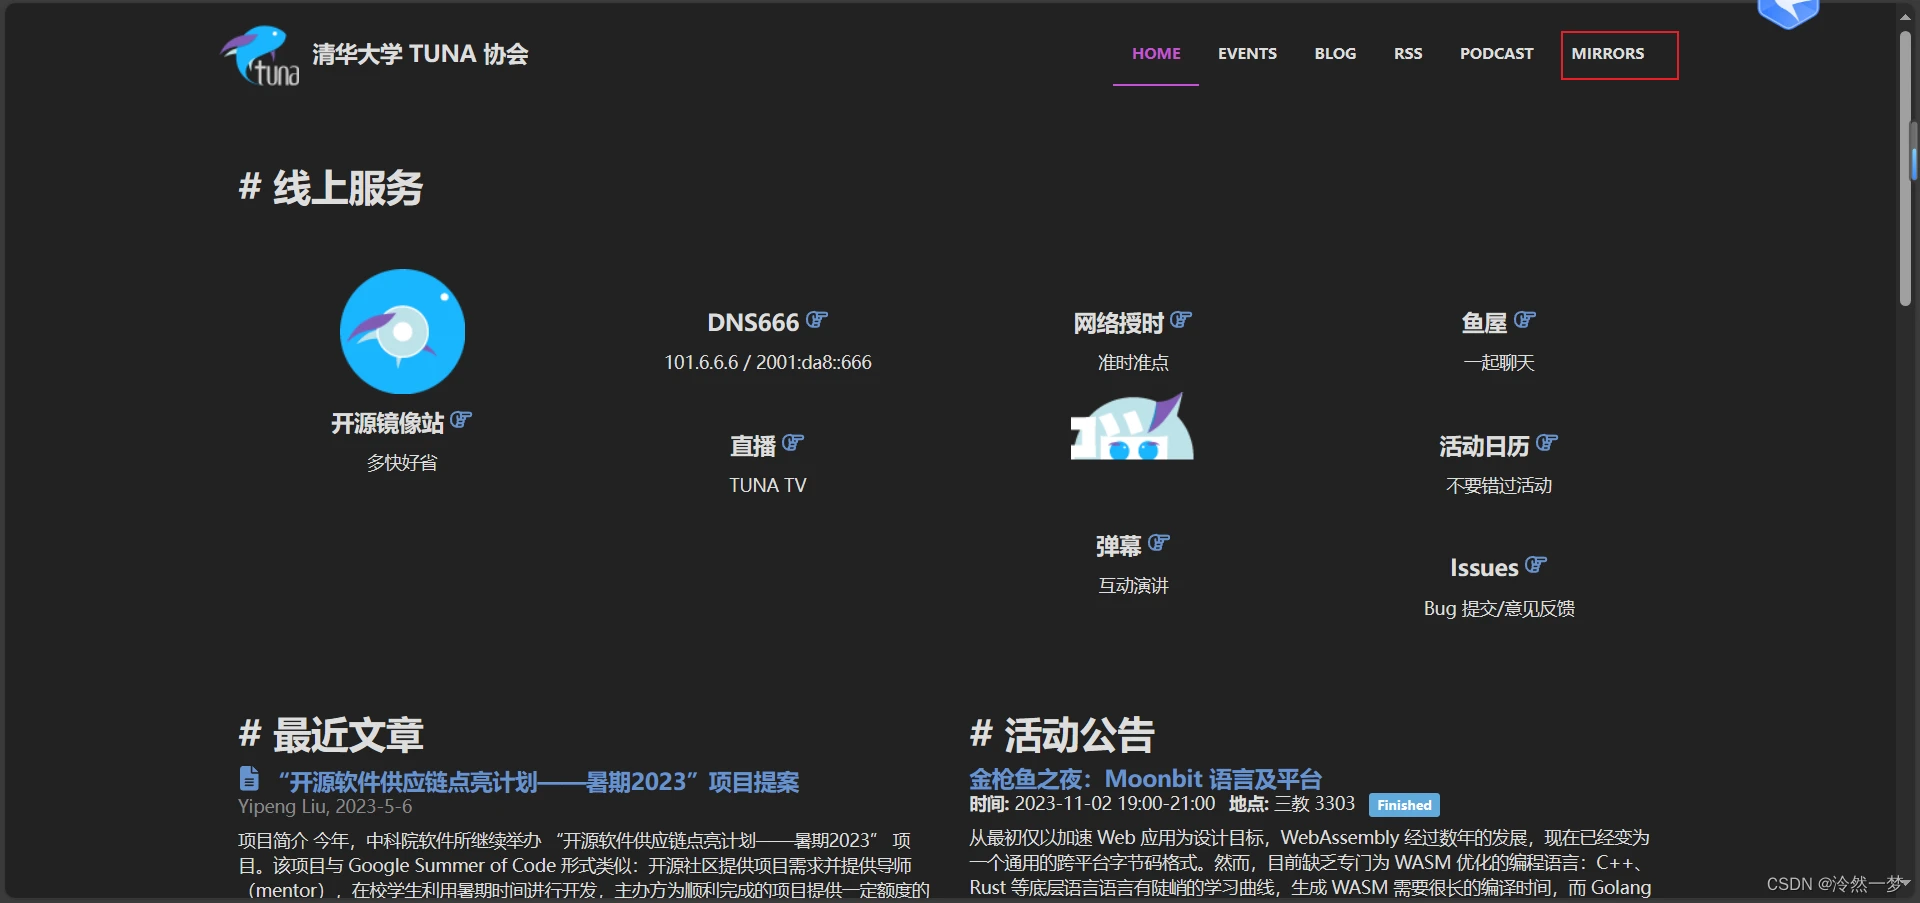This screenshot has width=1920, height=903.
Task: Click the Finished status badge
Action: tap(1404, 805)
